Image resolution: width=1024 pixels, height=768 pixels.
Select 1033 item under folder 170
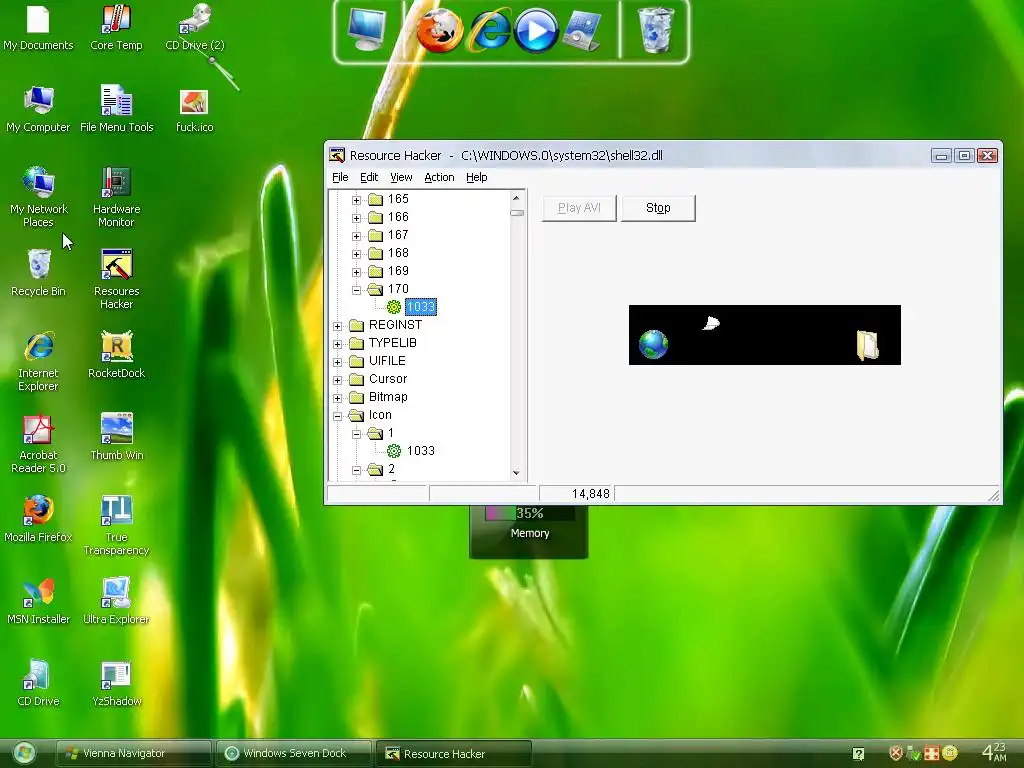pyautogui.click(x=421, y=307)
